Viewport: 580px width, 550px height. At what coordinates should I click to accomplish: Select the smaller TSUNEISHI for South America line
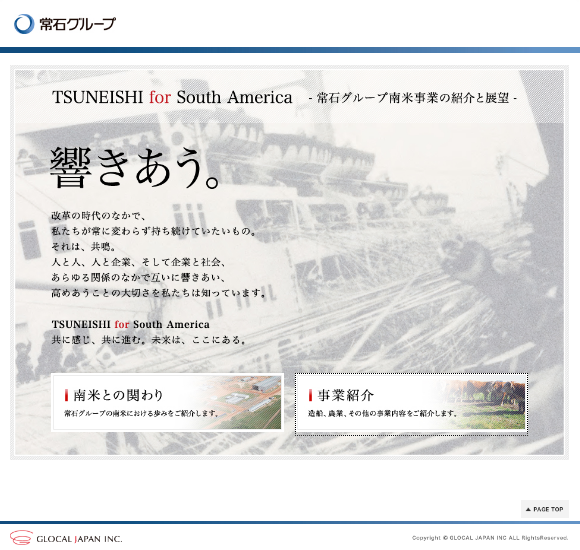point(131,324)
